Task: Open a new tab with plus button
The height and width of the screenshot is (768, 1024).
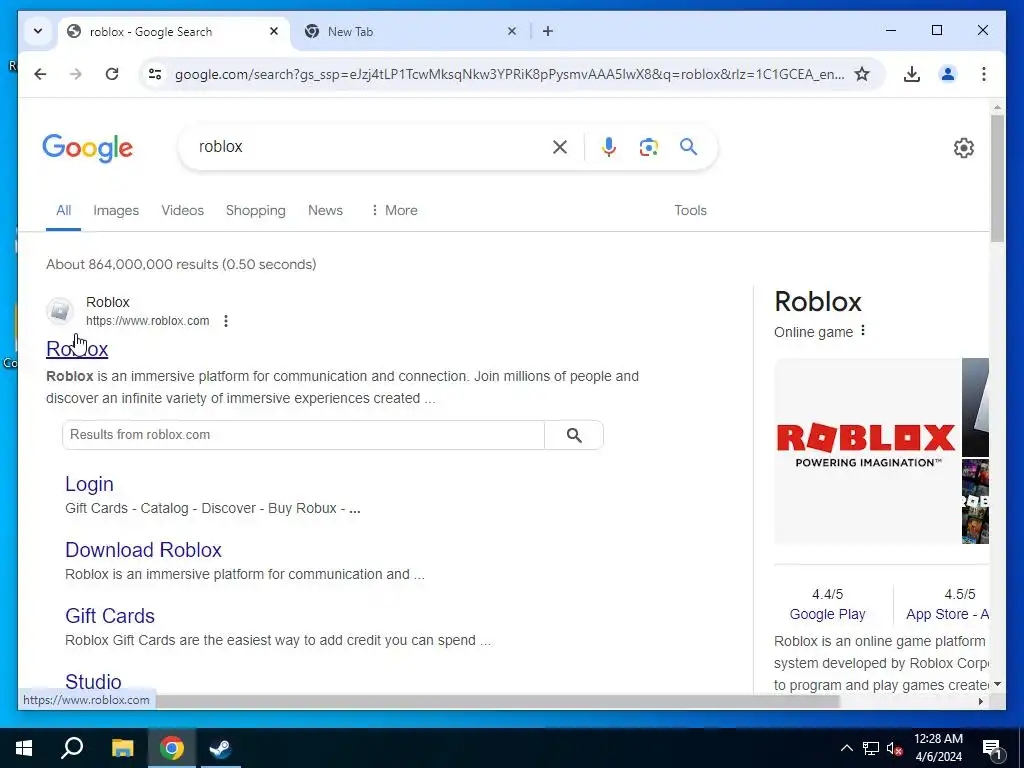Action: point(548,31)
